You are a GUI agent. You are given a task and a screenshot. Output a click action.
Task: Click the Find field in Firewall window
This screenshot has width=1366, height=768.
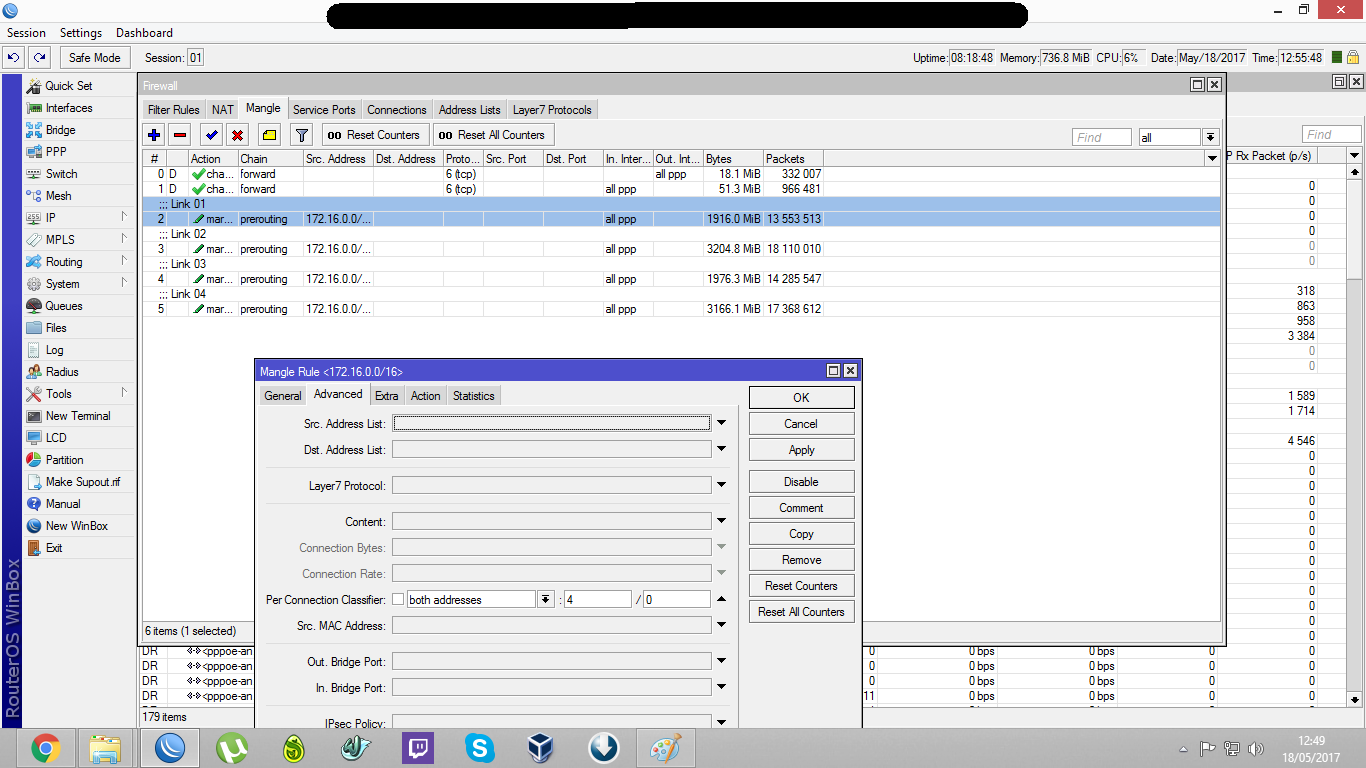[x=1102, y=137]
